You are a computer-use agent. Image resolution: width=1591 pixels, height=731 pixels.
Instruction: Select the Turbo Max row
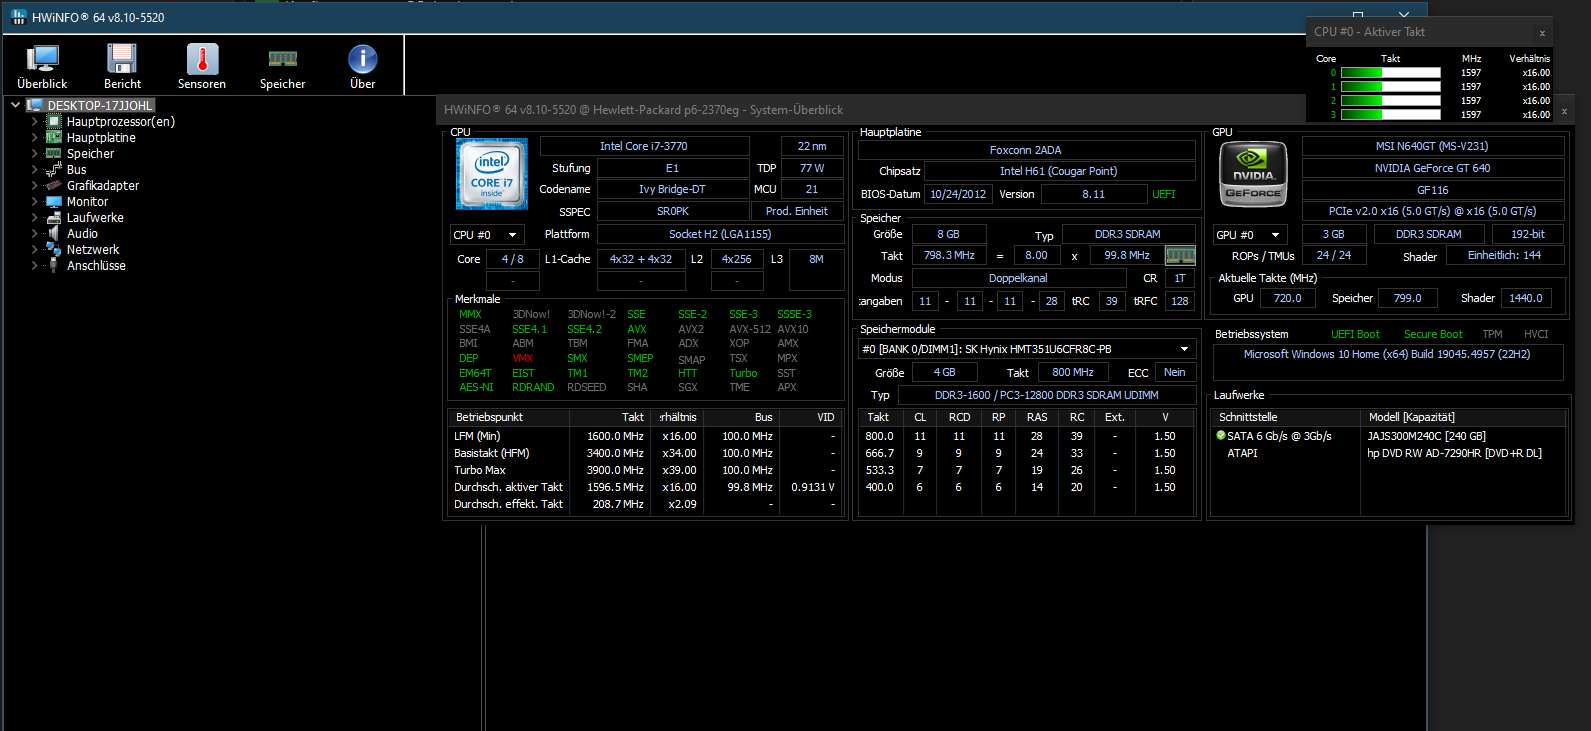point(646,470)
